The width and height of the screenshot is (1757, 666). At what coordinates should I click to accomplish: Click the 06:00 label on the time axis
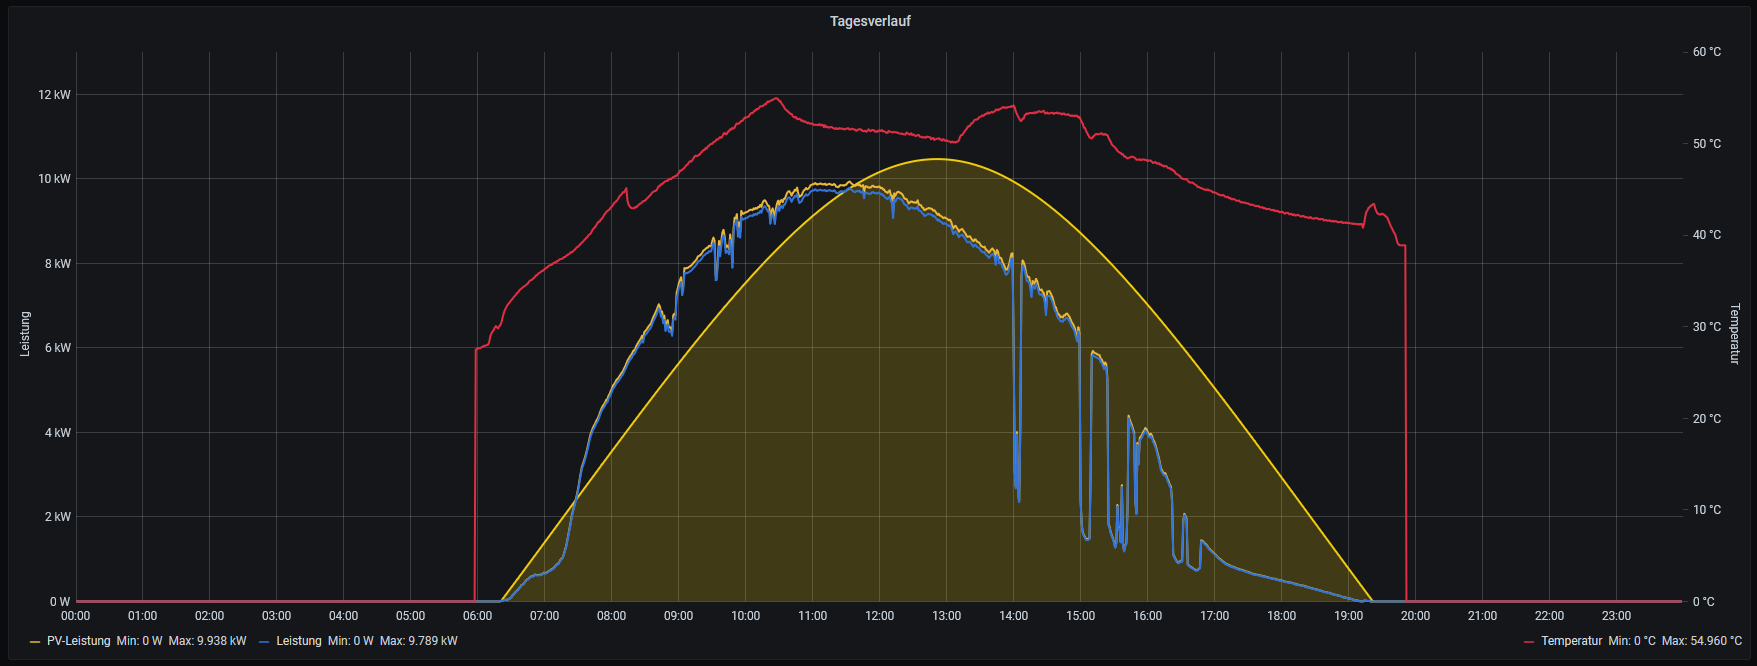(477, 616)
